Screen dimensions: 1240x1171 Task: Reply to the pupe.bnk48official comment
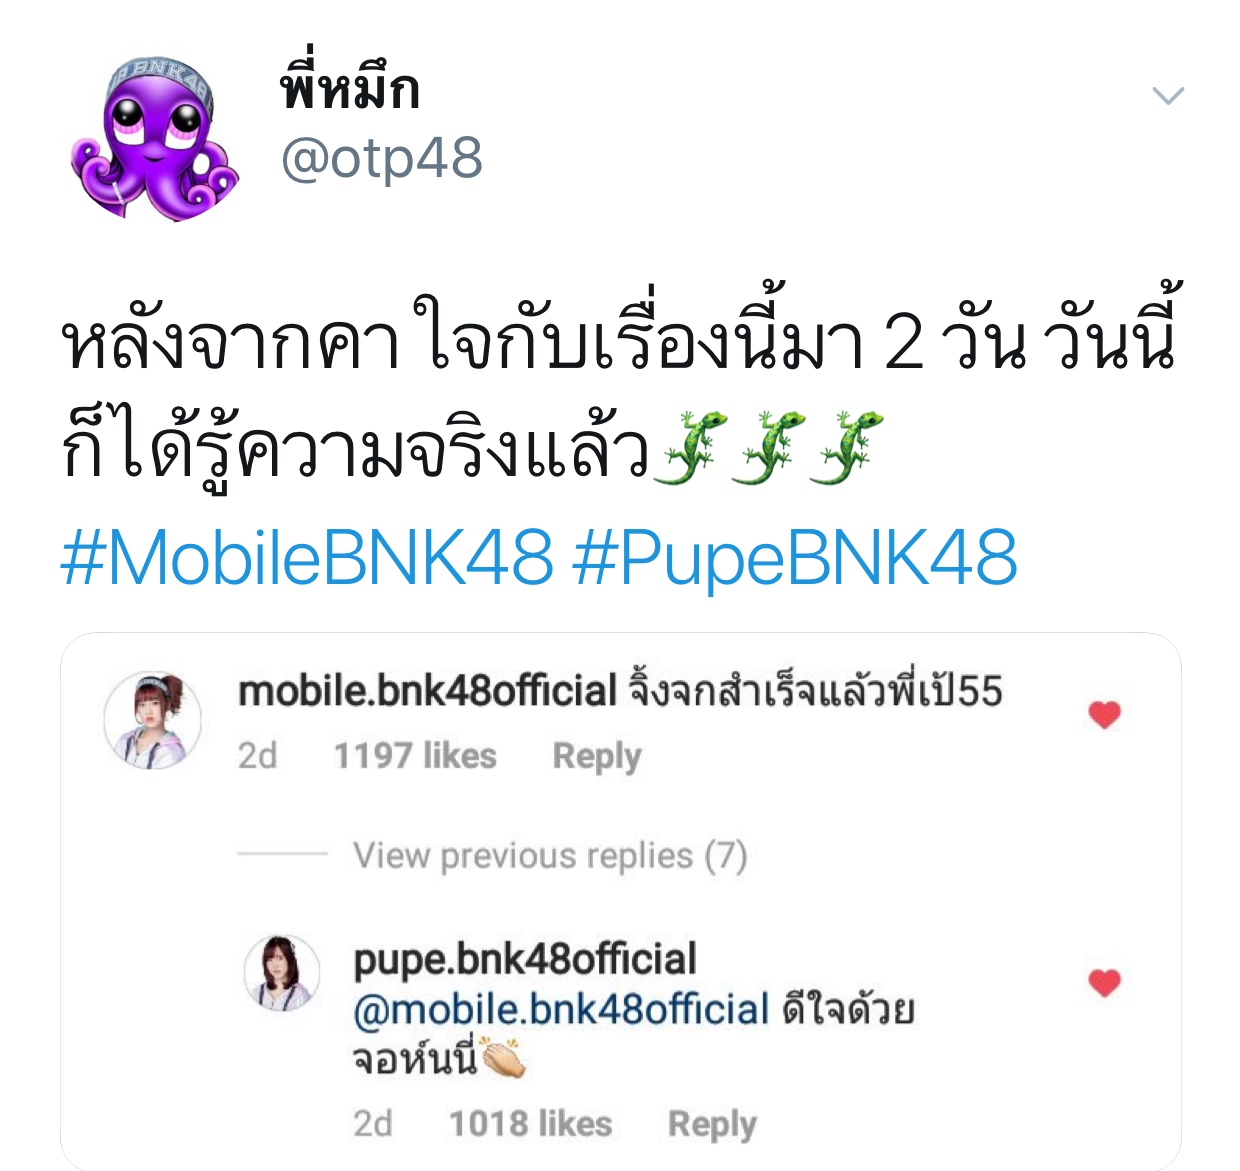tap(712, 1124)
